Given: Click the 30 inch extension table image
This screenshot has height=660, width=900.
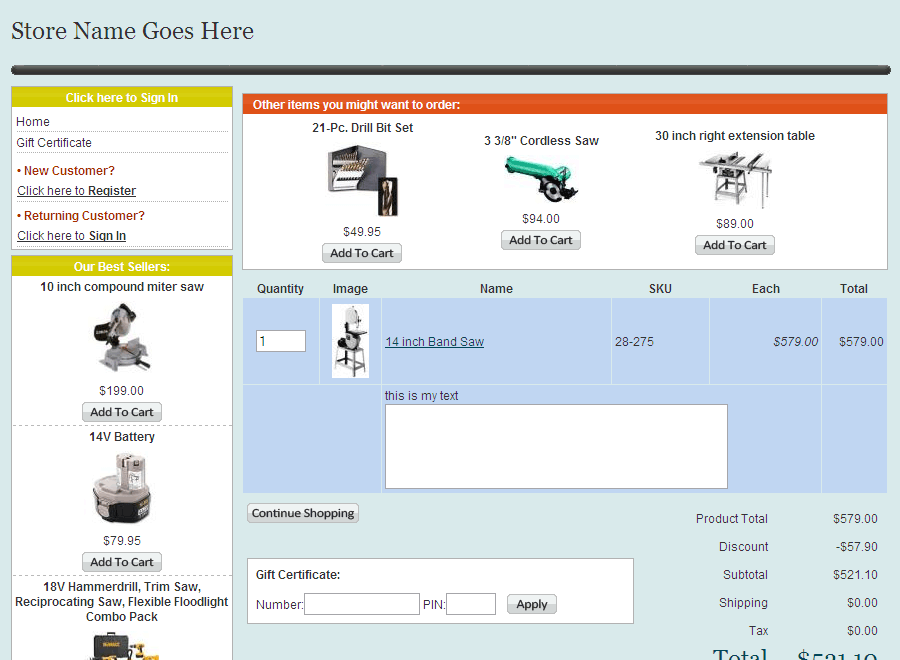Looking at the screenshot, I should pyautogui.click(x=735, y=180).
